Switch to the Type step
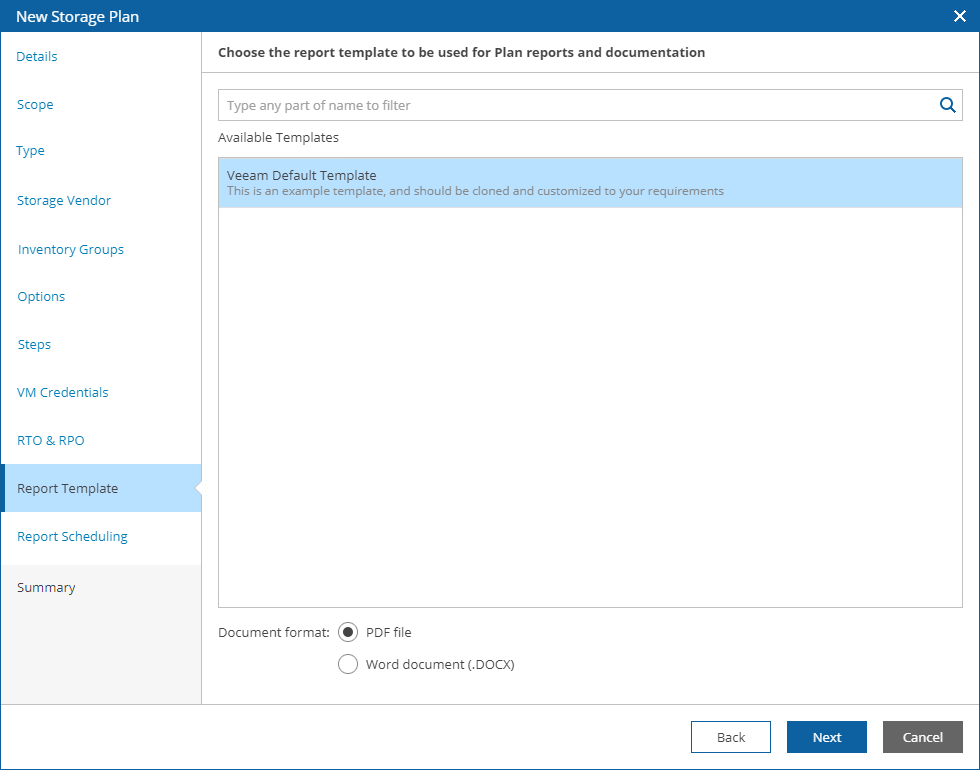The image size is (980, 770). [x=31, y=151]
